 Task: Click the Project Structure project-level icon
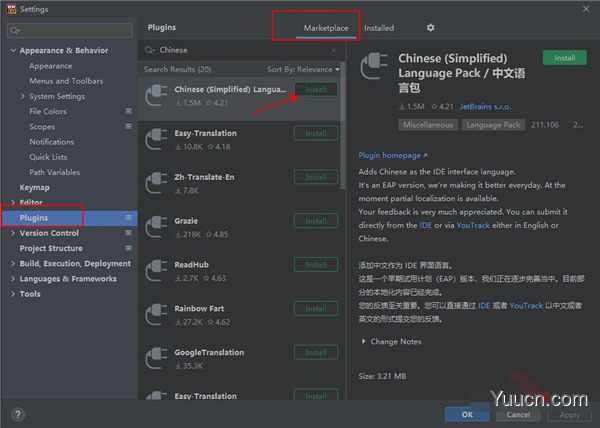(129, 248)
